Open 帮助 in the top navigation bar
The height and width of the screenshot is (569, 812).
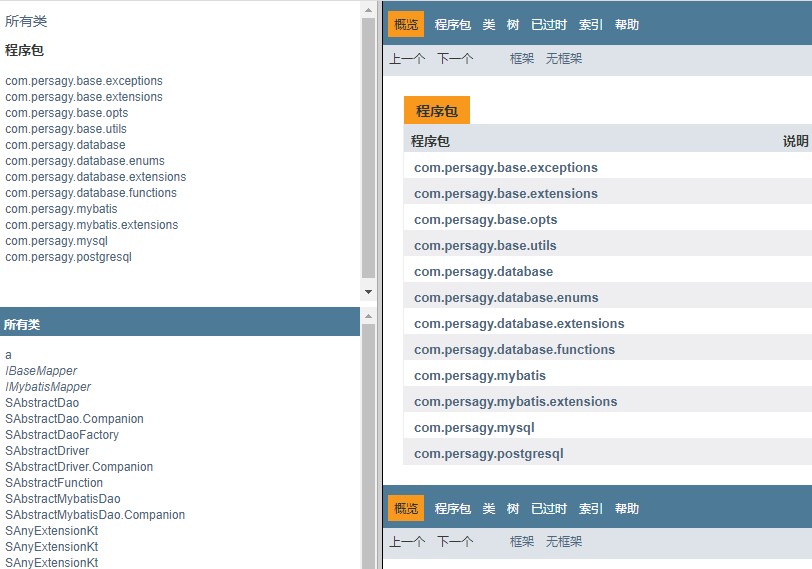click(x=627, y=25)
